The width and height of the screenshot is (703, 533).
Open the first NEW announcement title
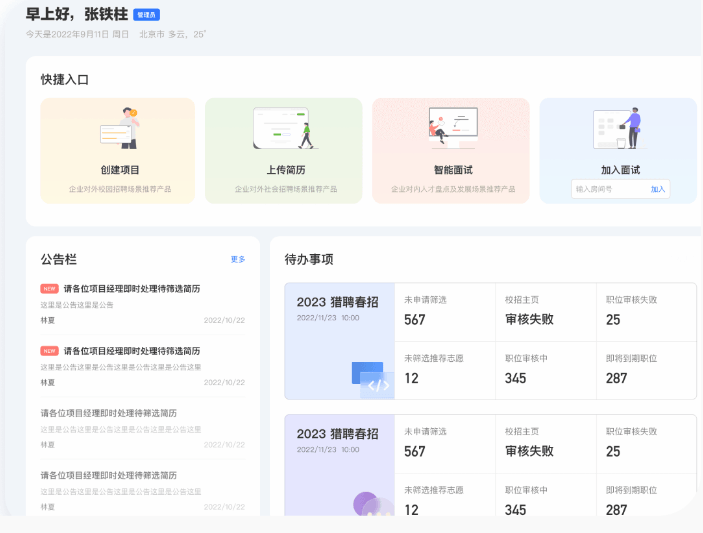[x=132, y=288]
